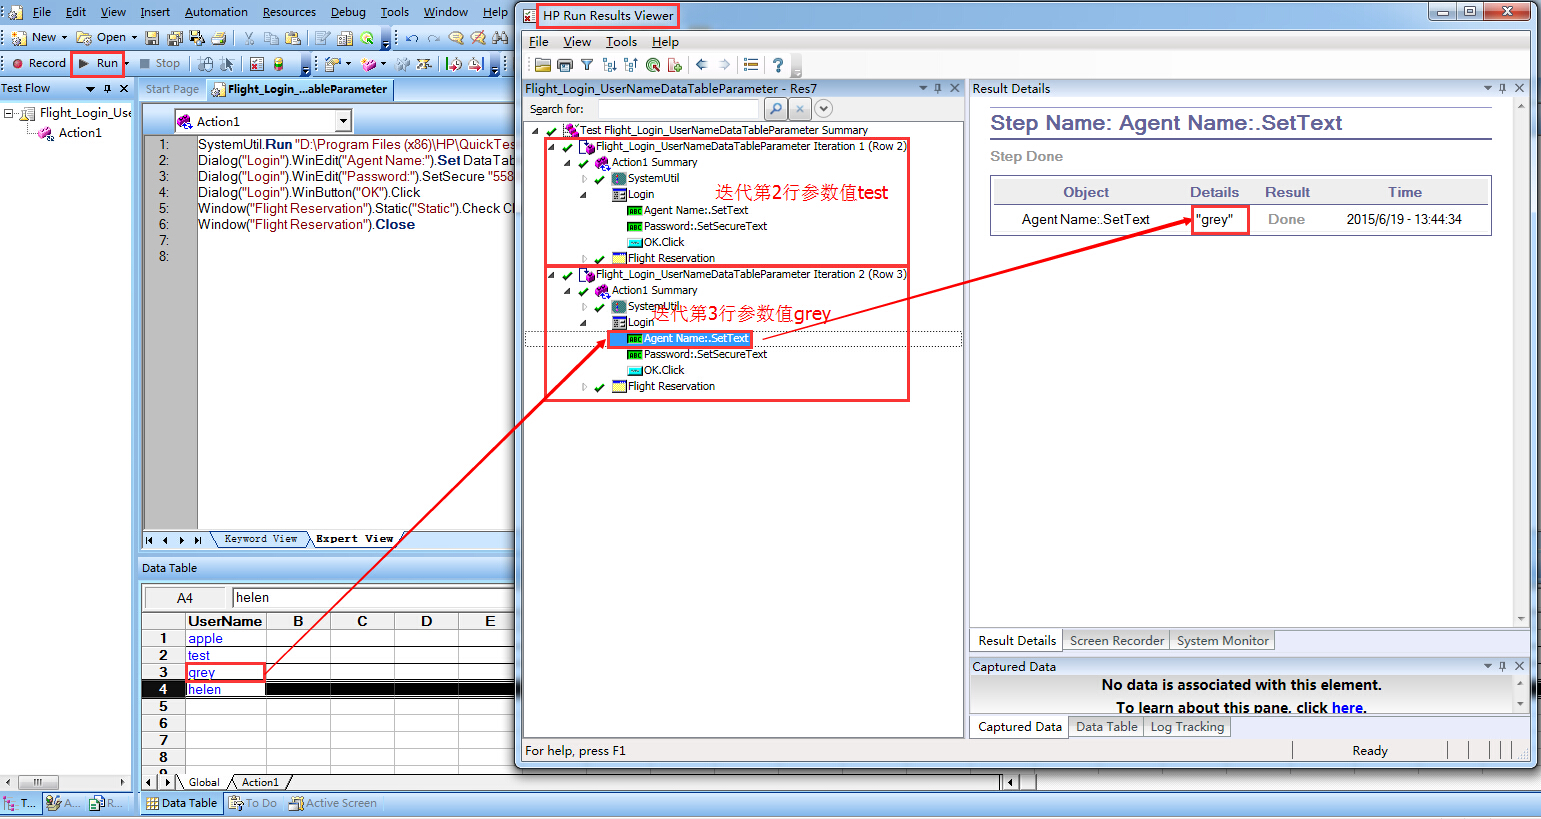The image size is (1541, 819).
Task: Open the Tools menu in Run Results Viewer
Action: 621,42
